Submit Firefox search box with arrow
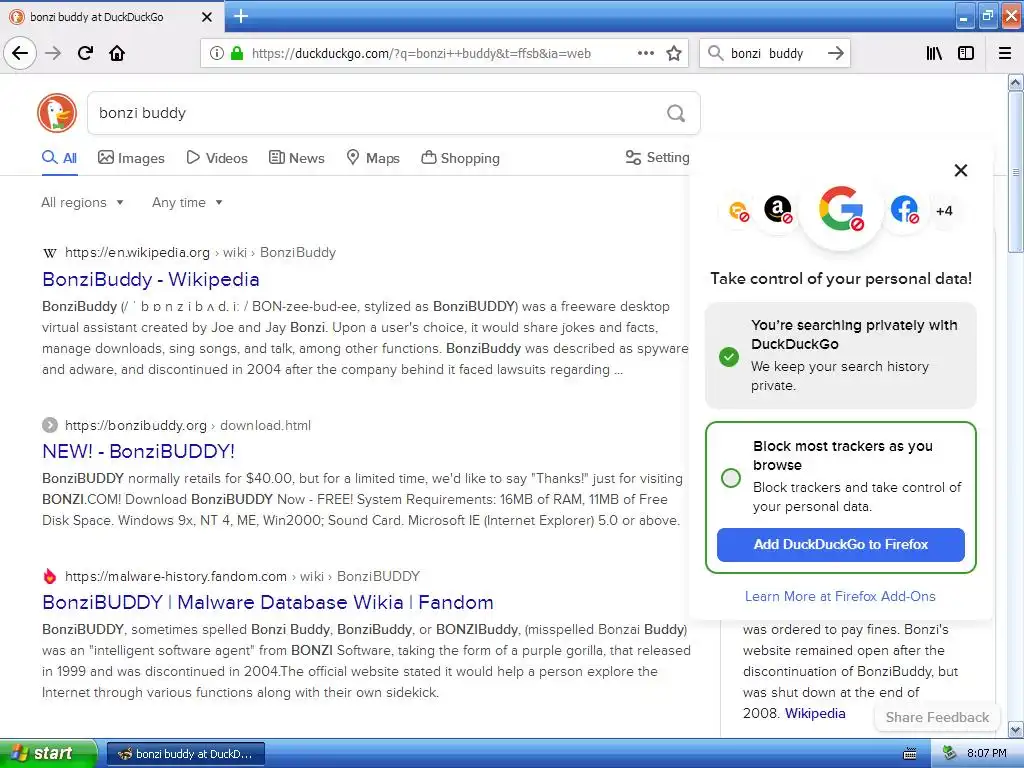The image size is (1024, 768). point(835,53)
